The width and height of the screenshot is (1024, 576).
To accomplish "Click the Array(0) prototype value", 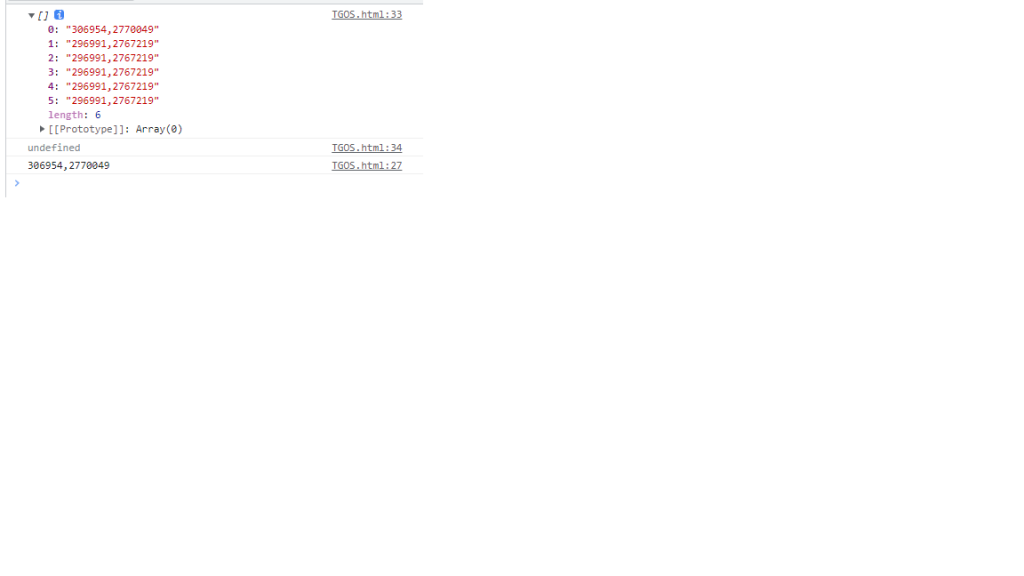I will [159, 129].
